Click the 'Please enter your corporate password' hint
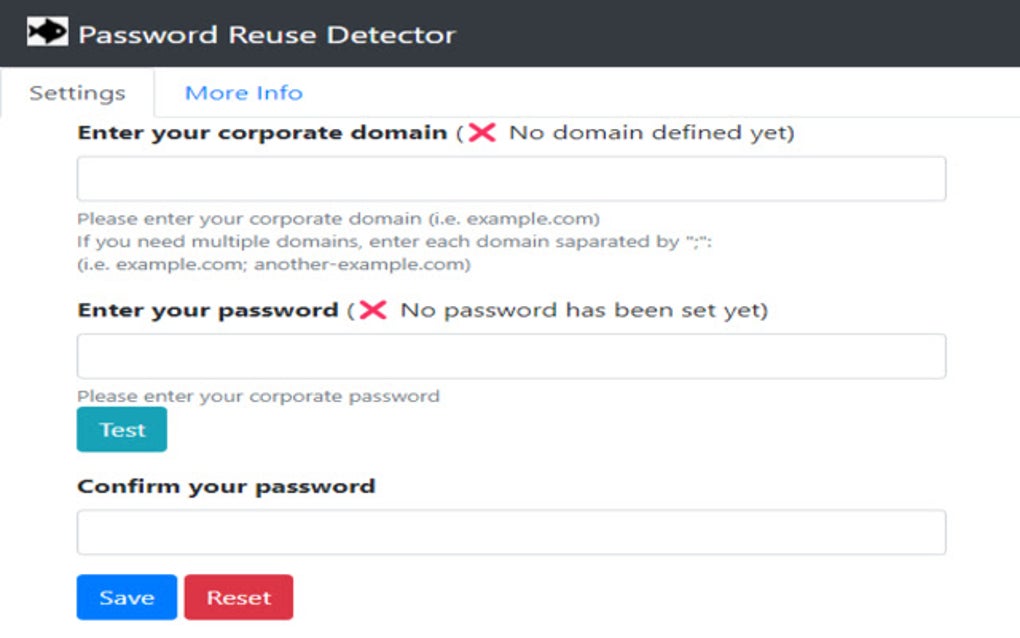 258,396
